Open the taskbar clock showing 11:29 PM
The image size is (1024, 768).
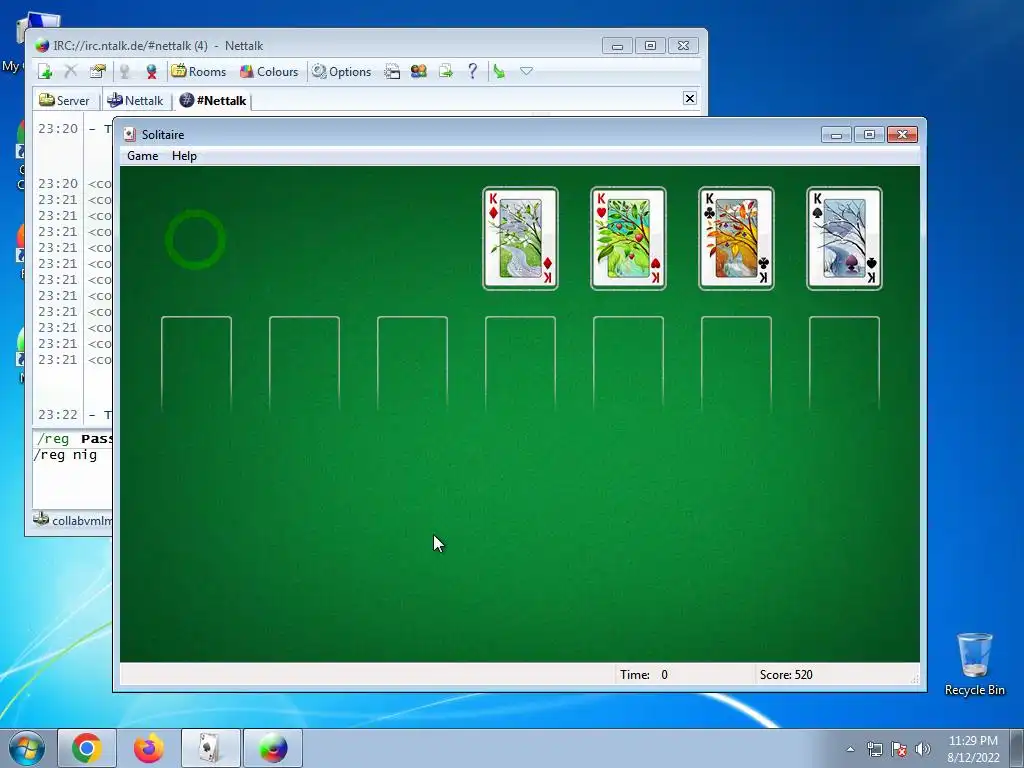973,749
